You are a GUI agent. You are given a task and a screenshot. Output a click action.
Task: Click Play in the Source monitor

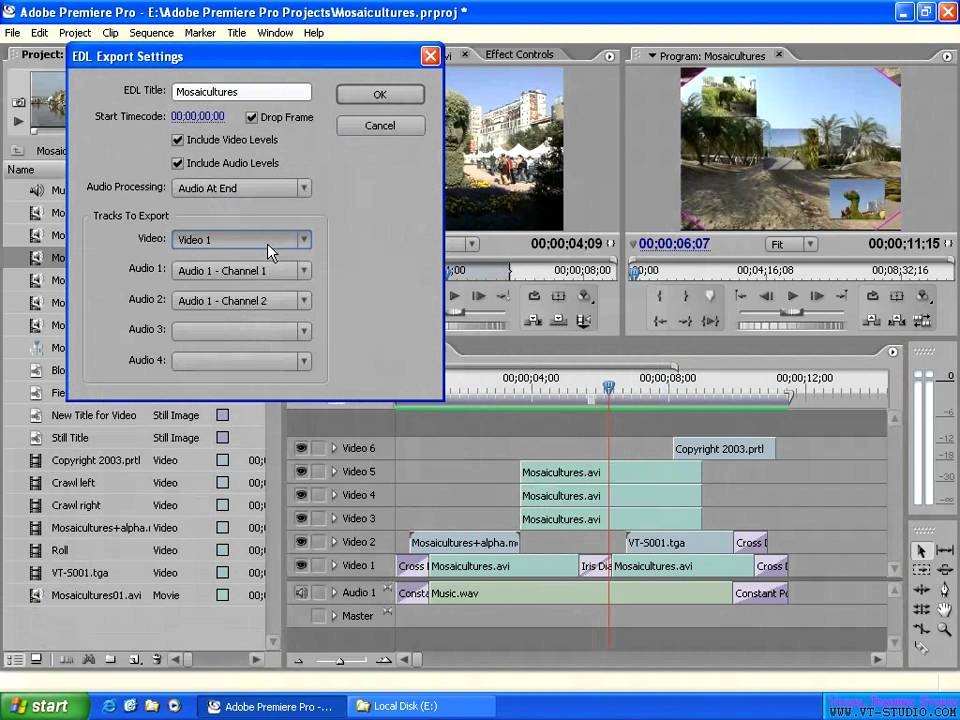pyautogui.click(x=454, y=296)
